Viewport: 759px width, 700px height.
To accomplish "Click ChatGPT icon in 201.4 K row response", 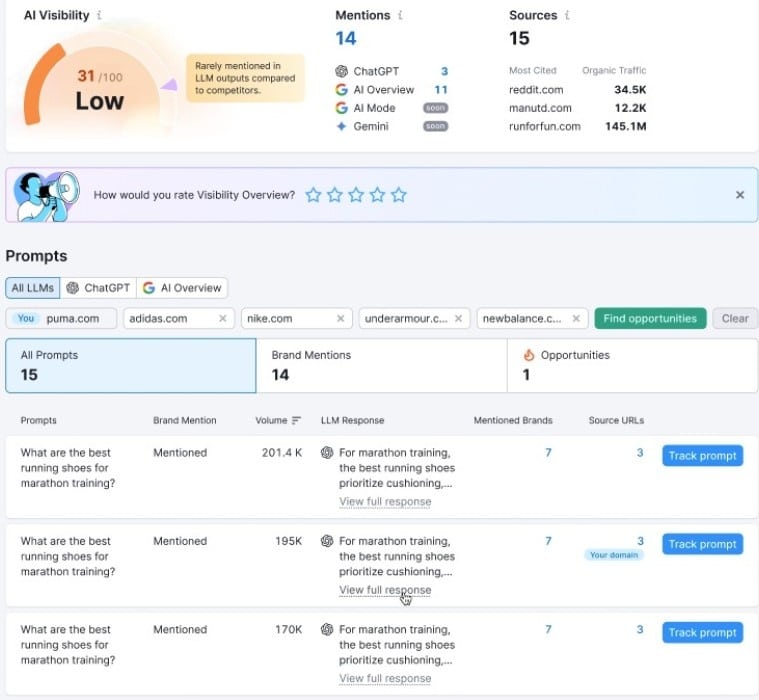I will tap(327, 453).
